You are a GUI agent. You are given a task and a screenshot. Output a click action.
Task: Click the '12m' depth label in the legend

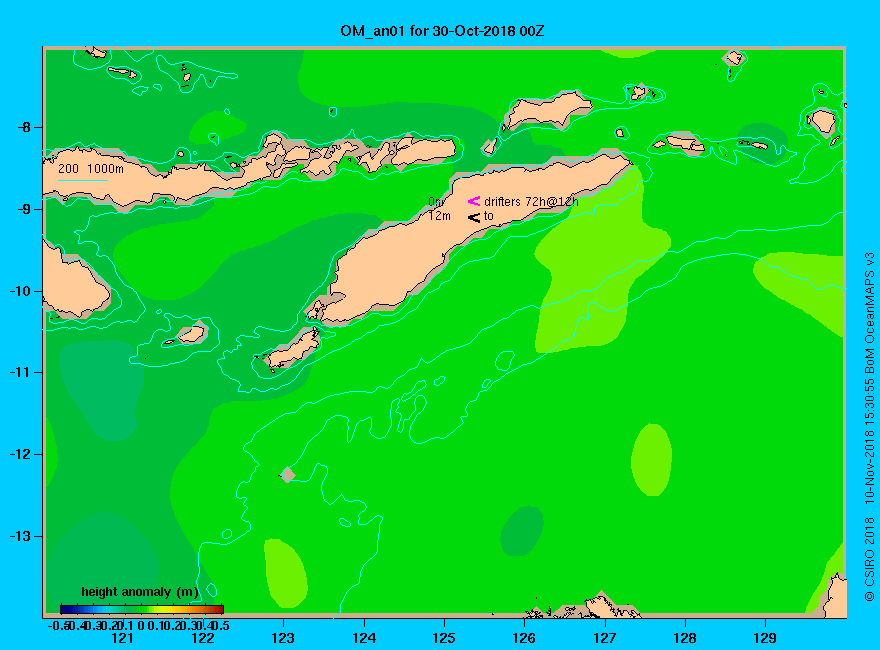(439, 216)
